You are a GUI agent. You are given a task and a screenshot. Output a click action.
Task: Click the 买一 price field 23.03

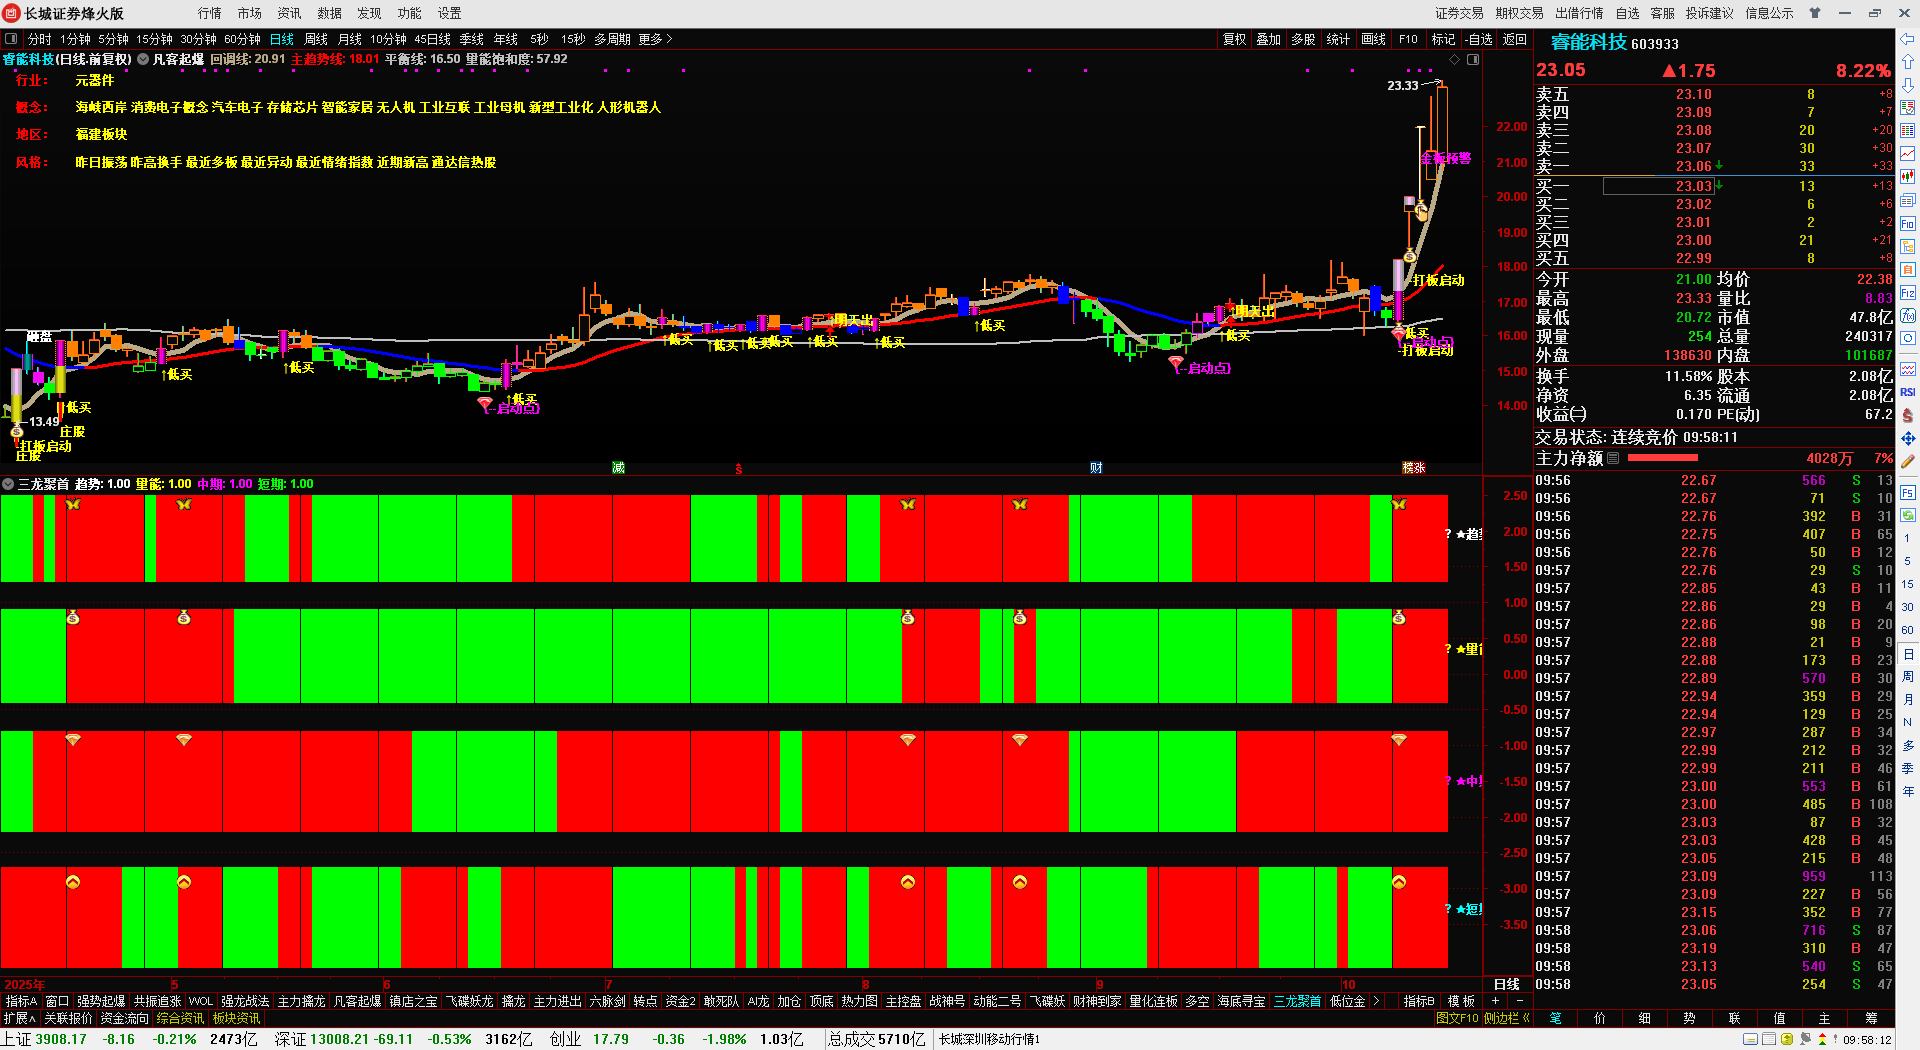point(1658,186)
